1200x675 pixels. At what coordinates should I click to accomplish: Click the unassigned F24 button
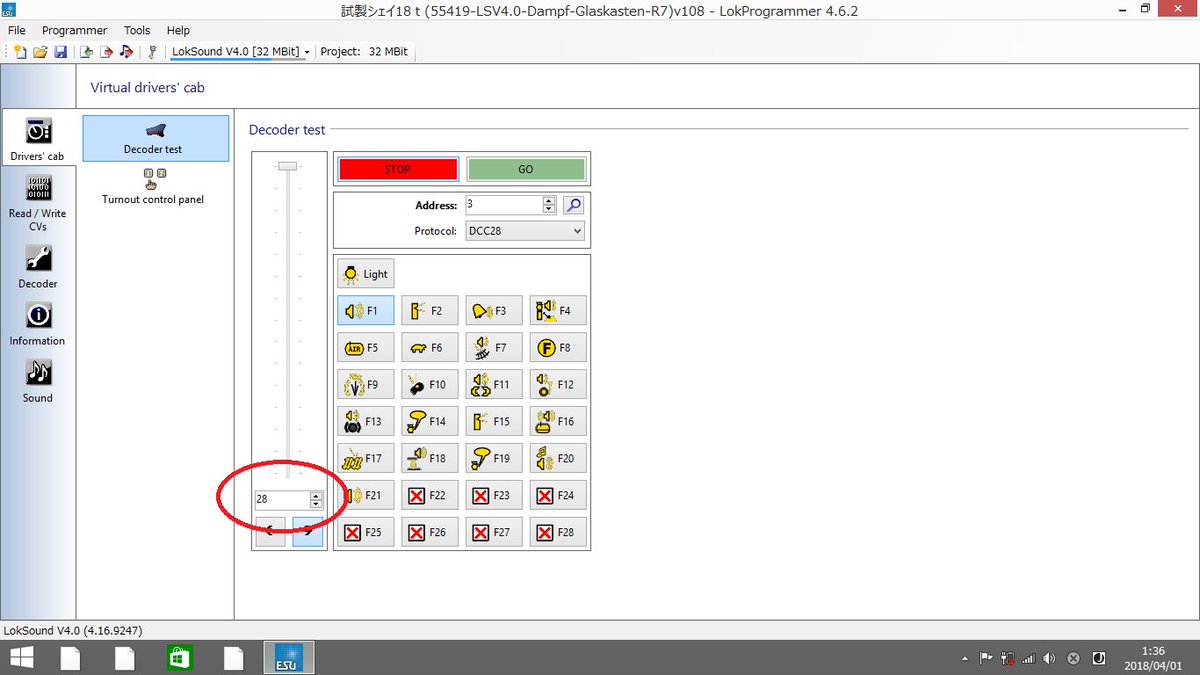(x=558, y=496)
